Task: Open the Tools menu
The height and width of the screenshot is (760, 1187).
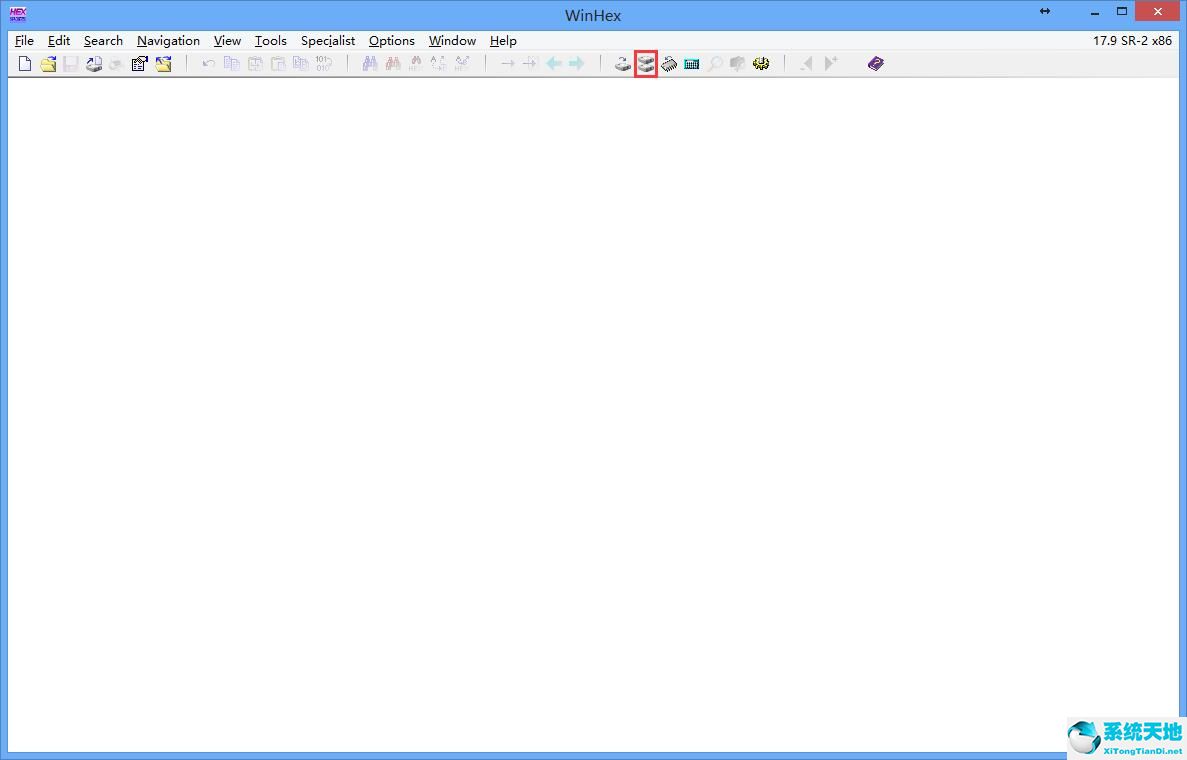Action: [270, 41]
